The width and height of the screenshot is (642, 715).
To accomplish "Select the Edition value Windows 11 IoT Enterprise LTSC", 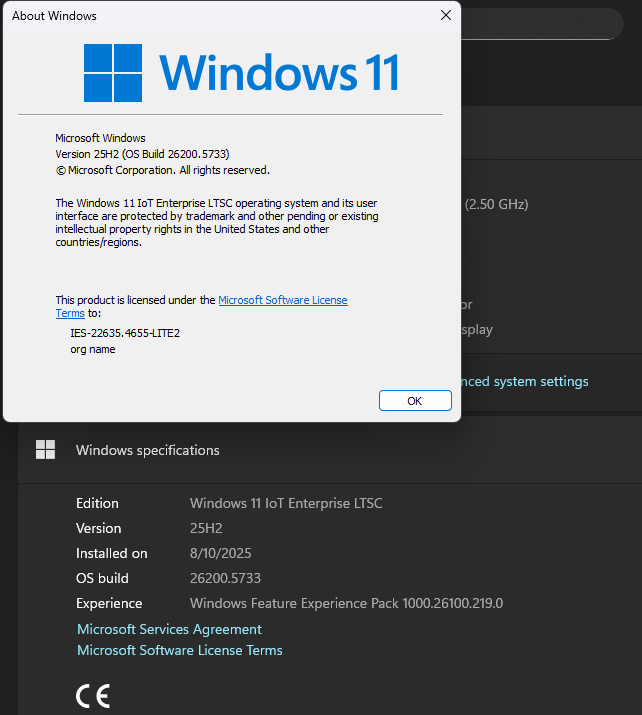I will pyautogui.click(x=286, y=503).
